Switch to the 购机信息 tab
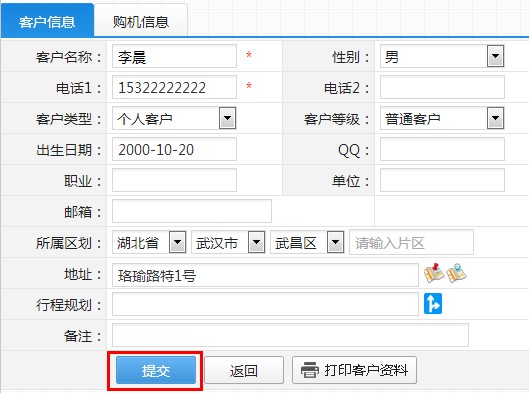529x393 pixels. pos(141,21)
